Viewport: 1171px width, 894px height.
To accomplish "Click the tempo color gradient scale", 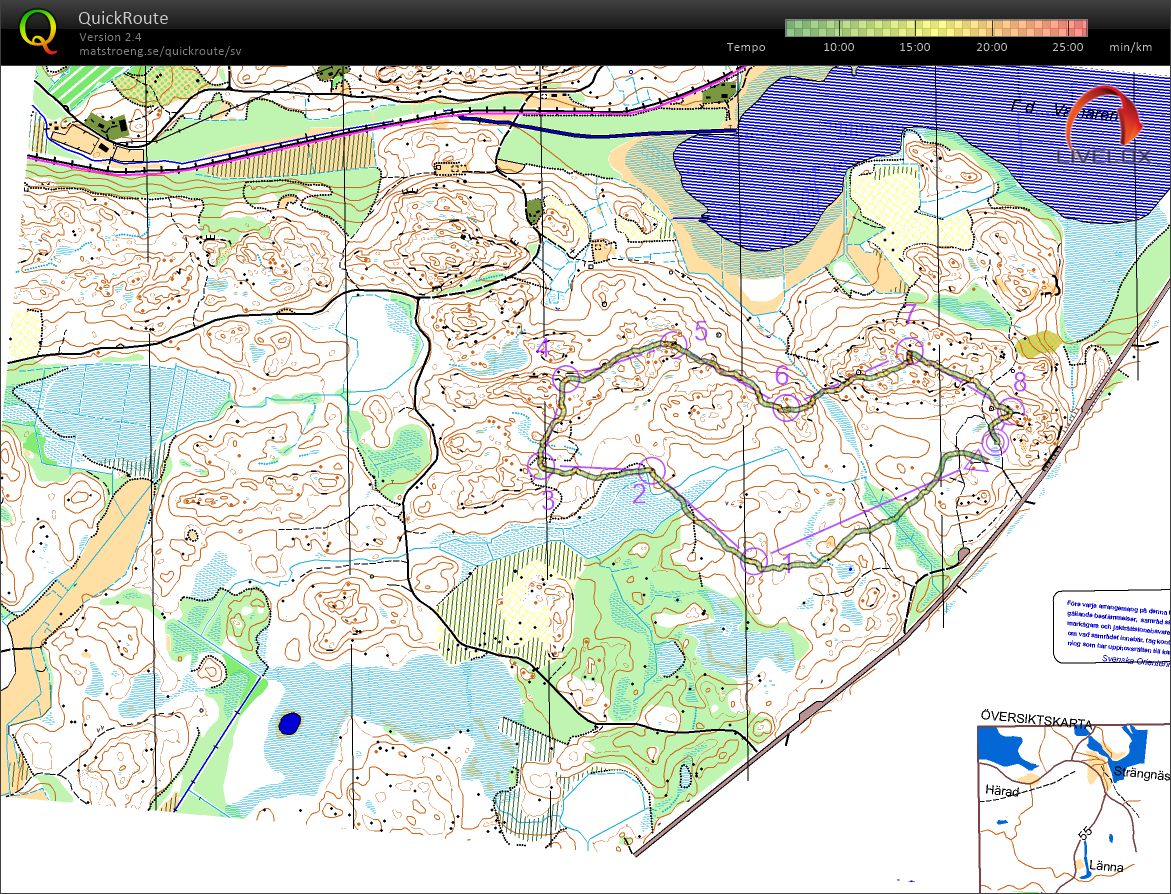I will point(936,28).
